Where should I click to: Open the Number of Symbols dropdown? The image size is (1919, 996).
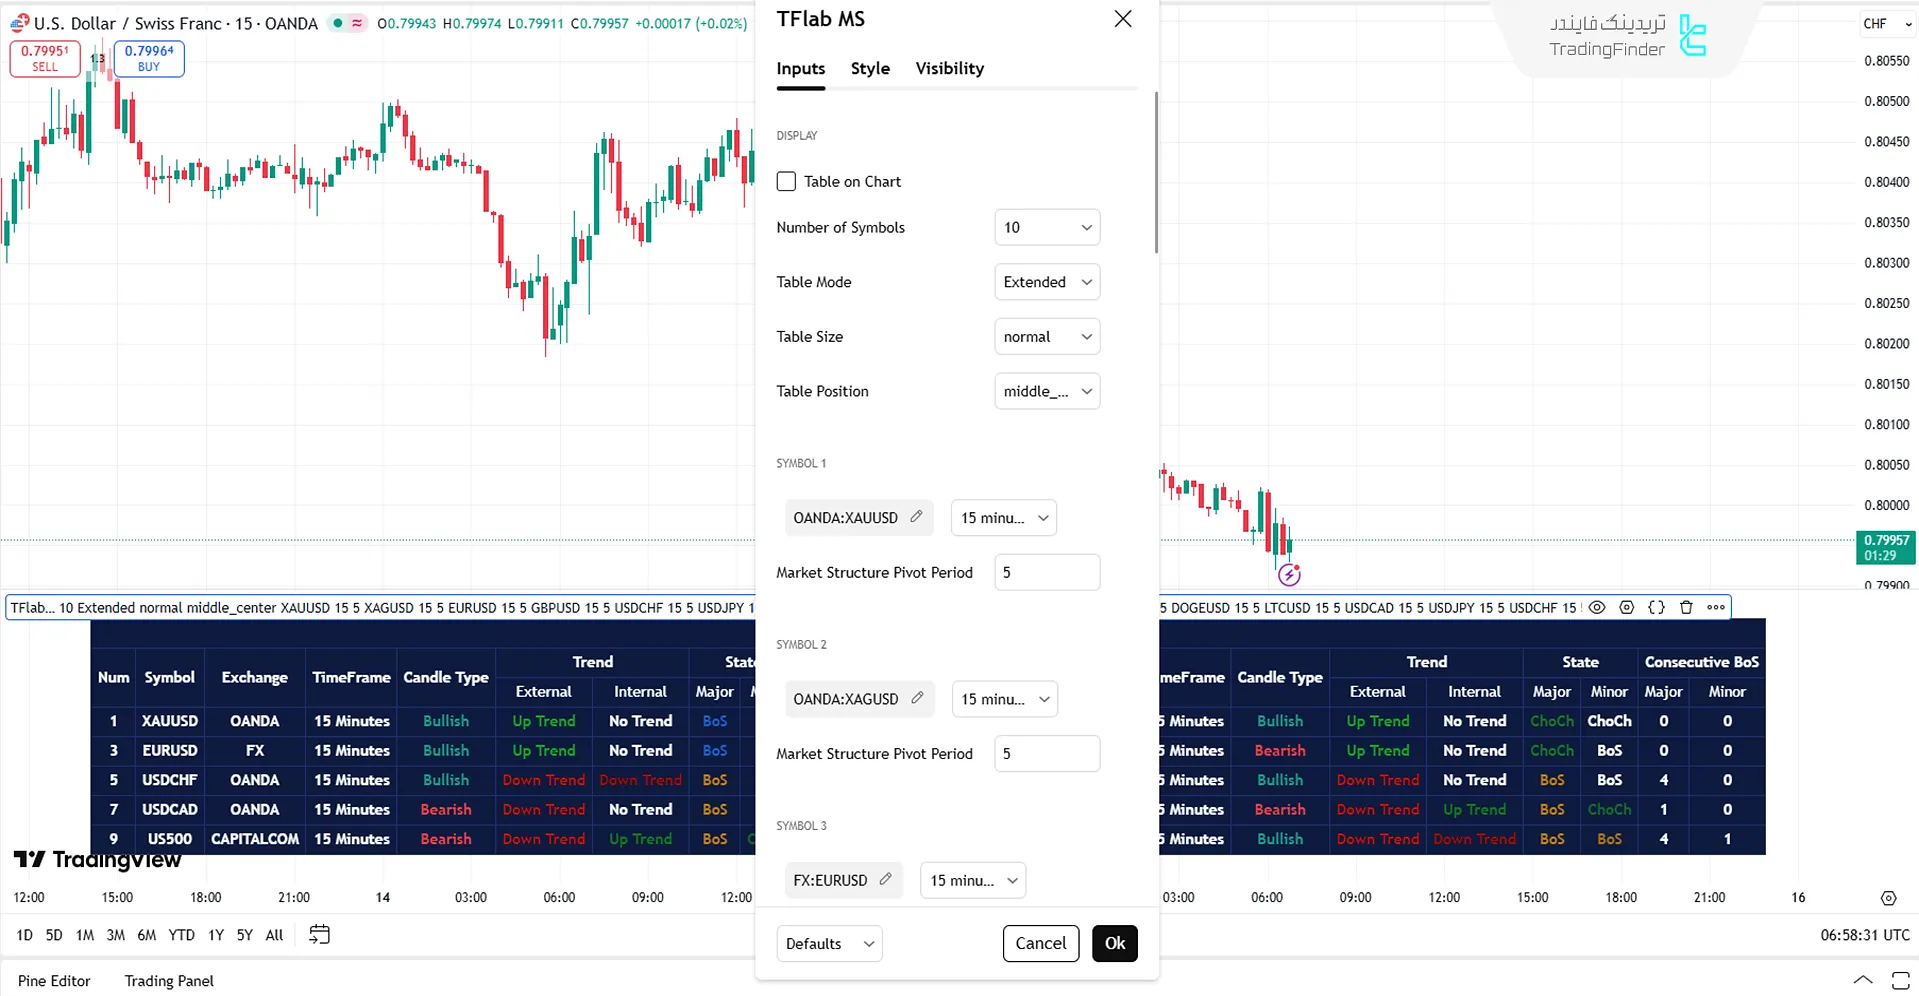pyautogui.click(x=1046, y=227)
